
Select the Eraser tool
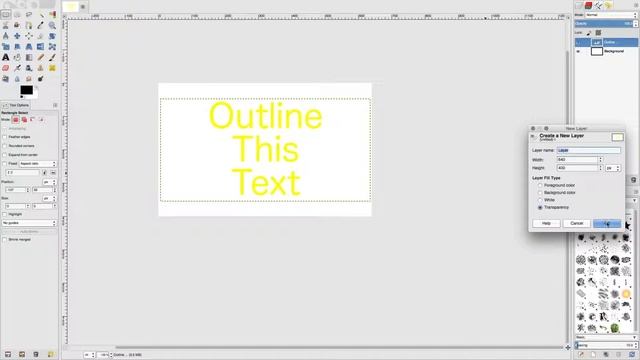(6, 68)
